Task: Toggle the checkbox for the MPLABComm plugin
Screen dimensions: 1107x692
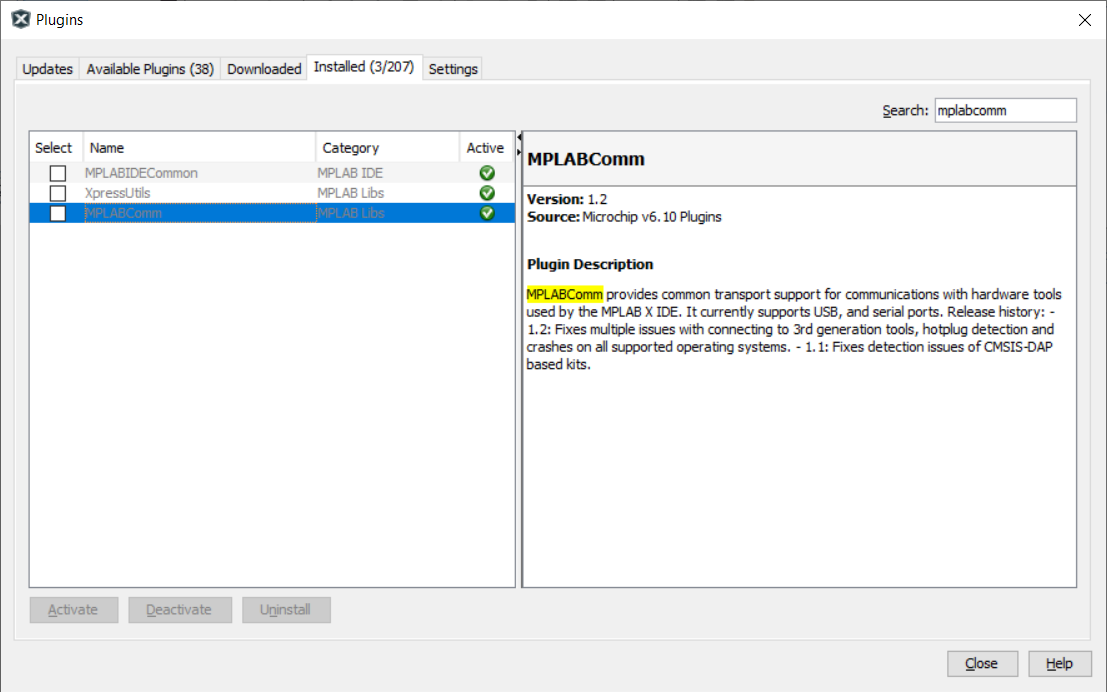Action: (57, 213)
